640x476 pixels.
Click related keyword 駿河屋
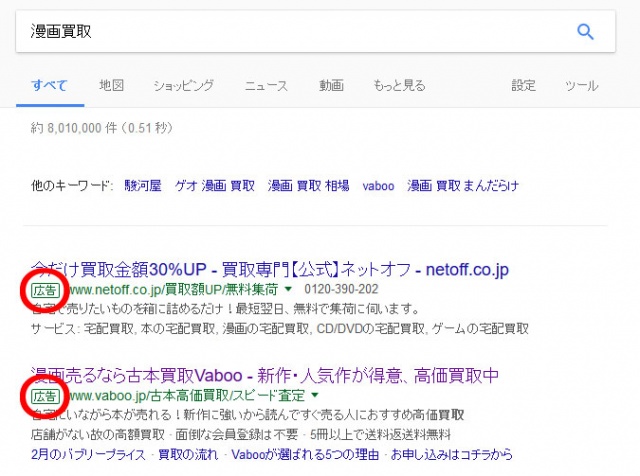[143, 186]
